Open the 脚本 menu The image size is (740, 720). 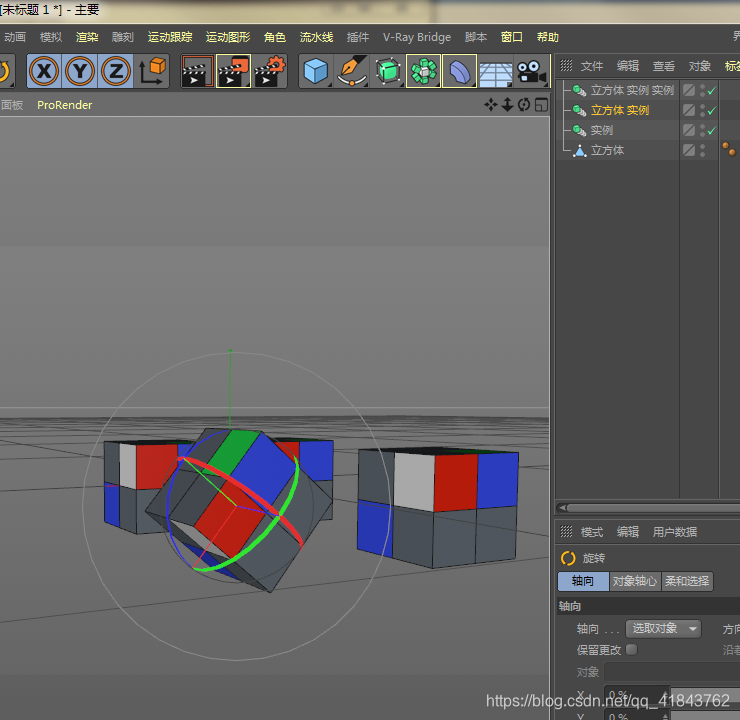476,37
